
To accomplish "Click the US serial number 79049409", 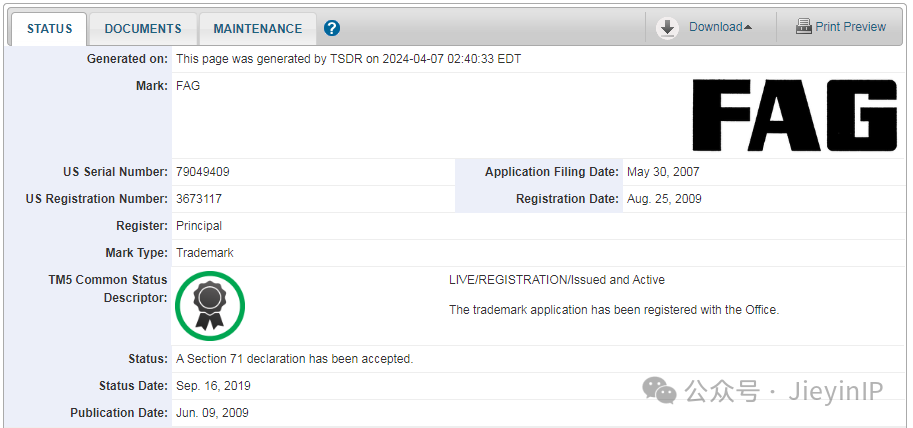I will tap(203, 172).
